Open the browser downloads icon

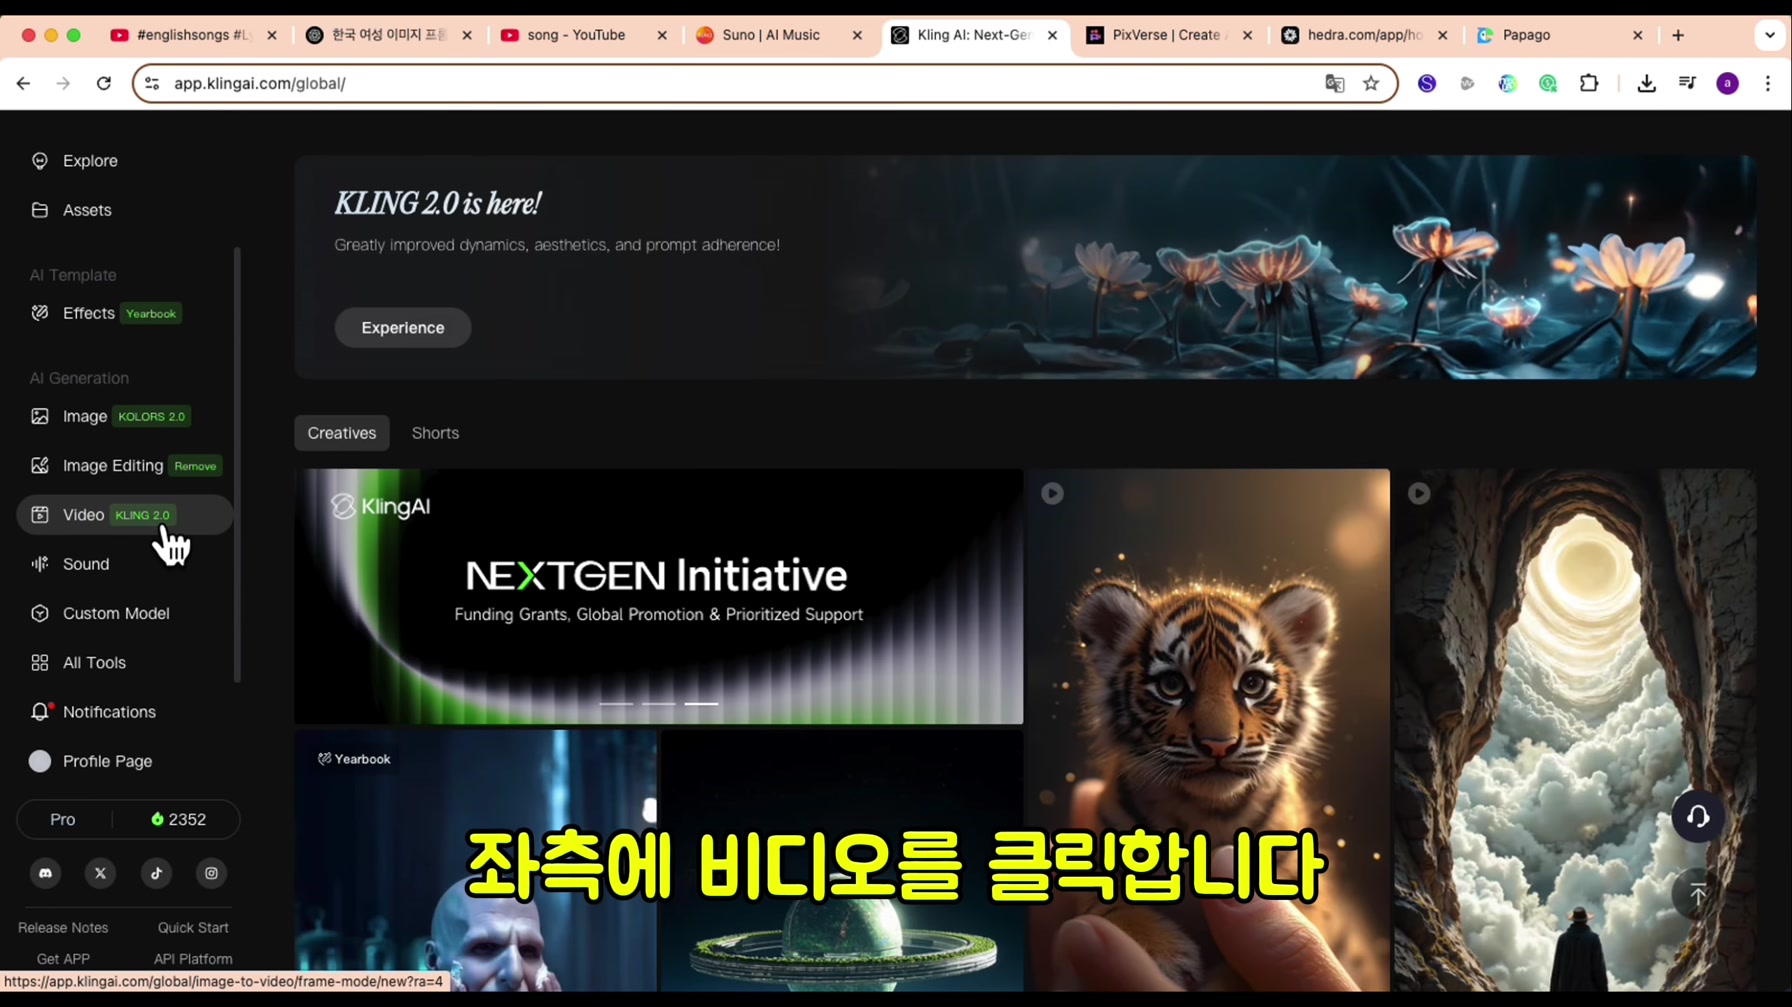coord(1647,84)
